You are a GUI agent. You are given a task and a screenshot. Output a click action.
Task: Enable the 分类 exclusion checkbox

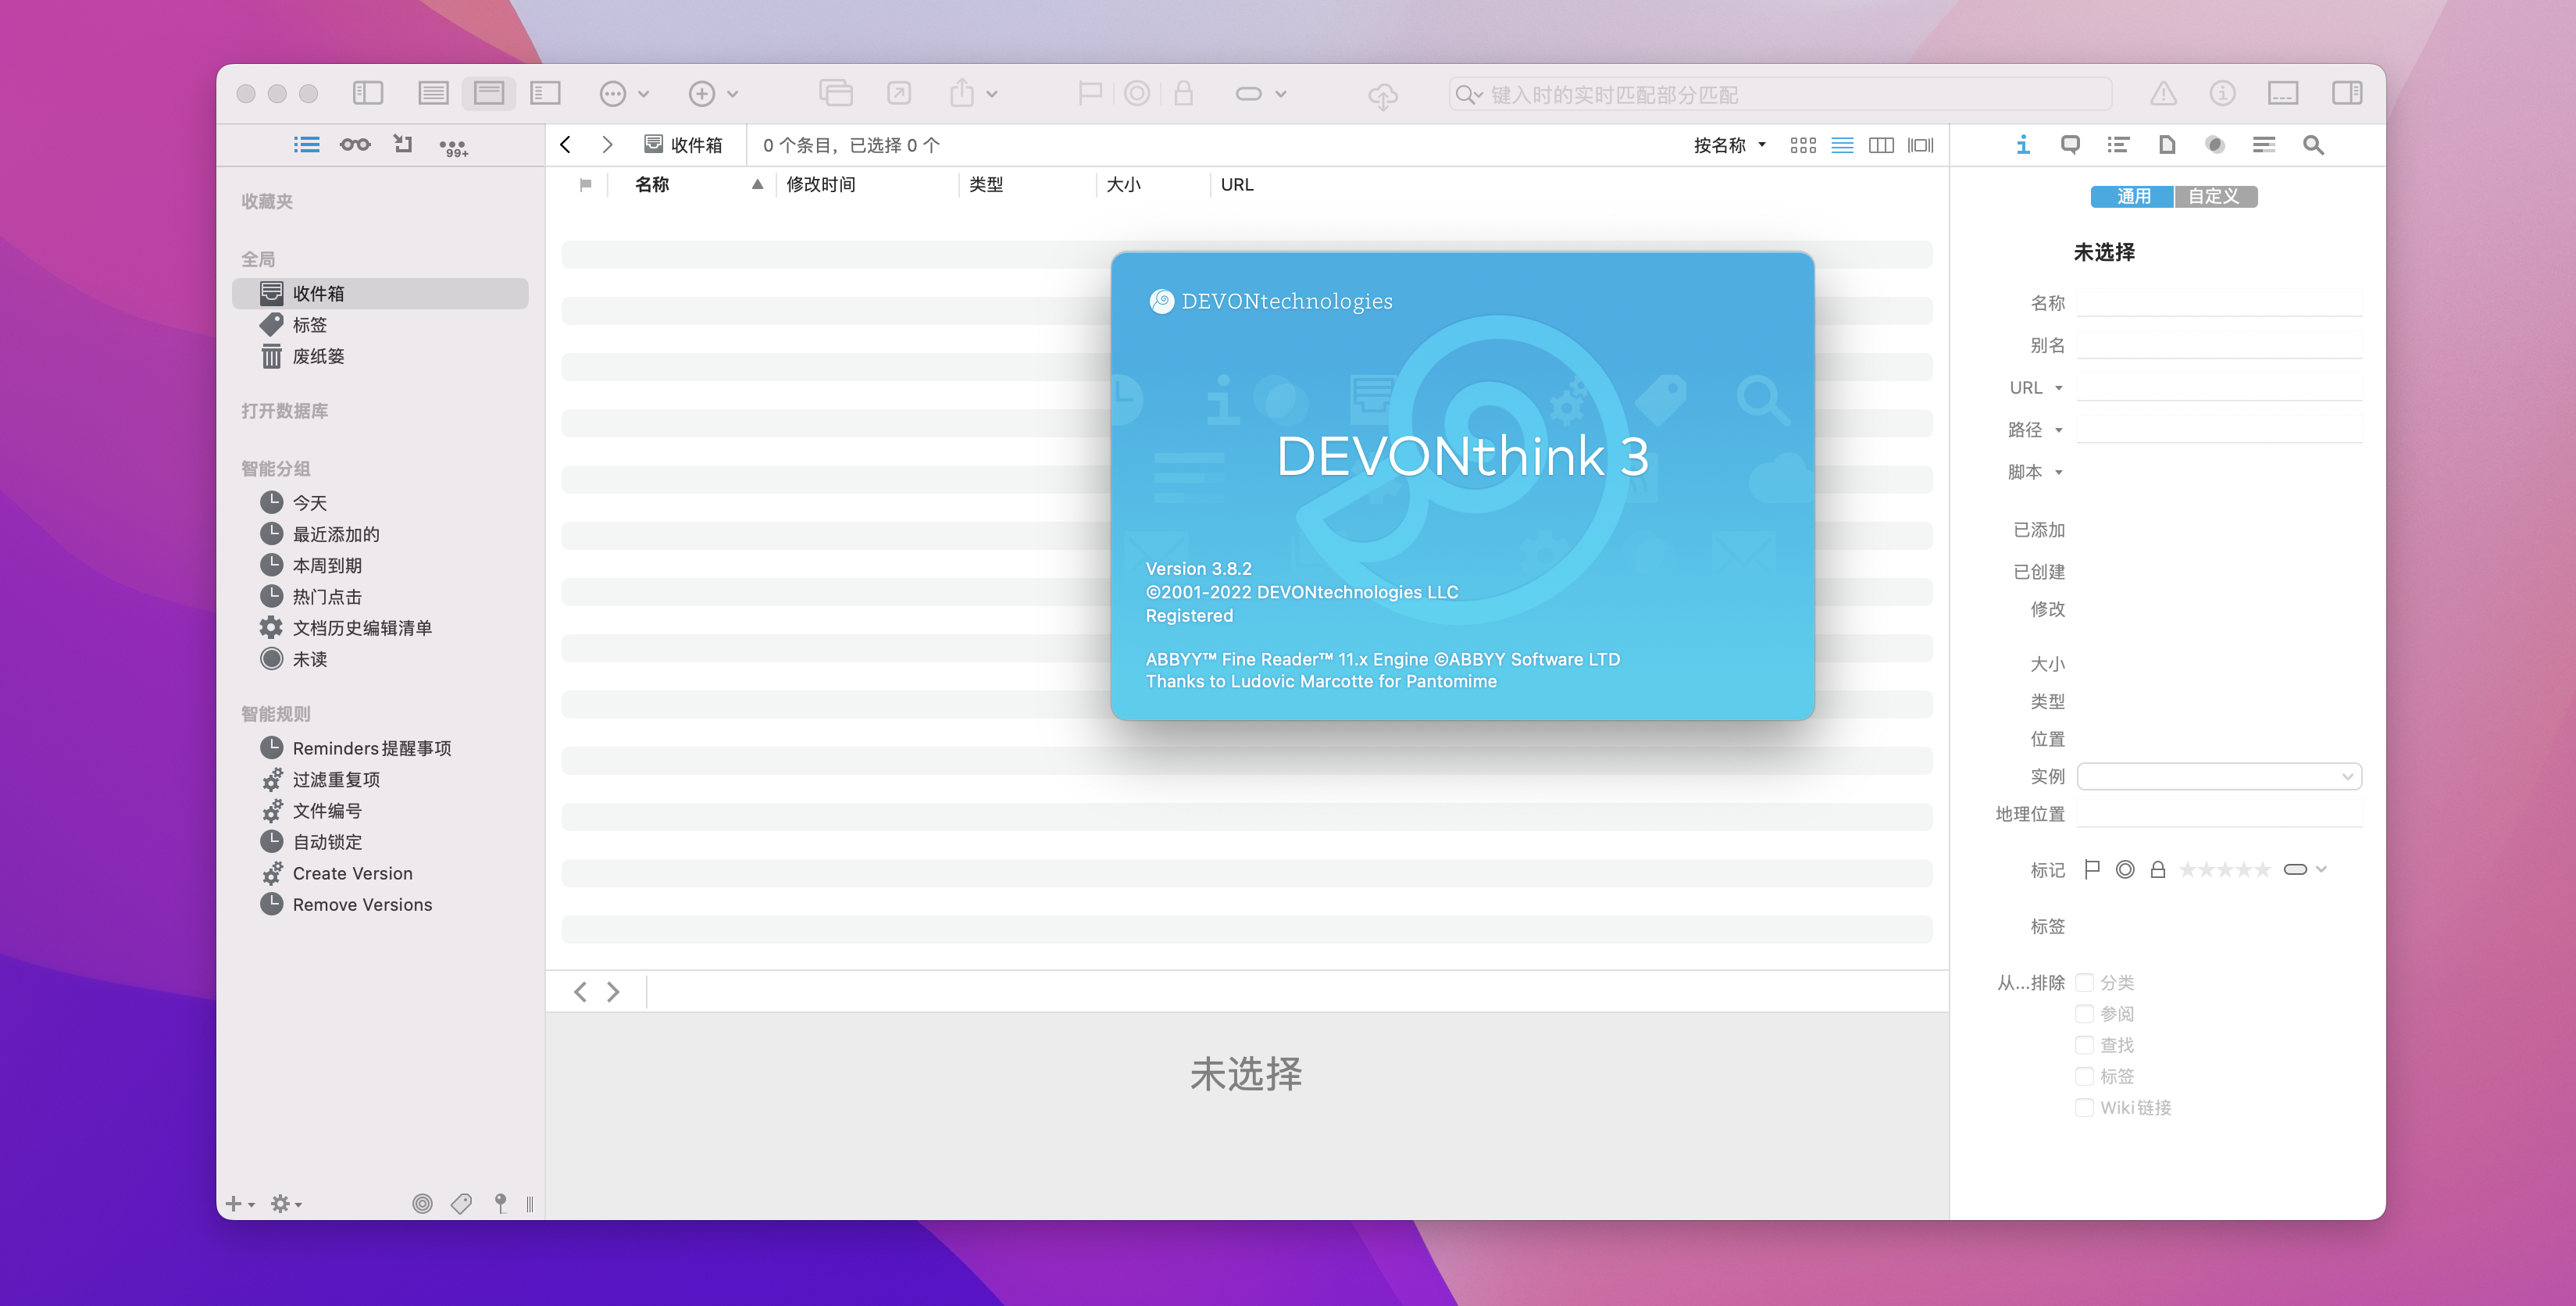click(2085, 982)
